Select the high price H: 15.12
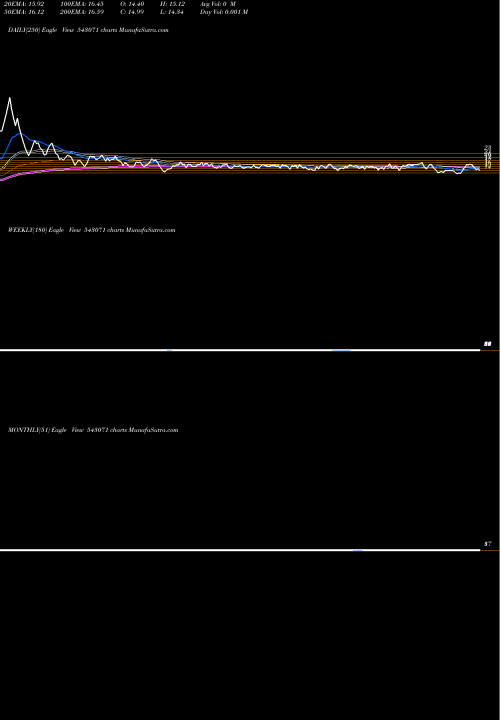500x720 pixels. coord(172,4)
